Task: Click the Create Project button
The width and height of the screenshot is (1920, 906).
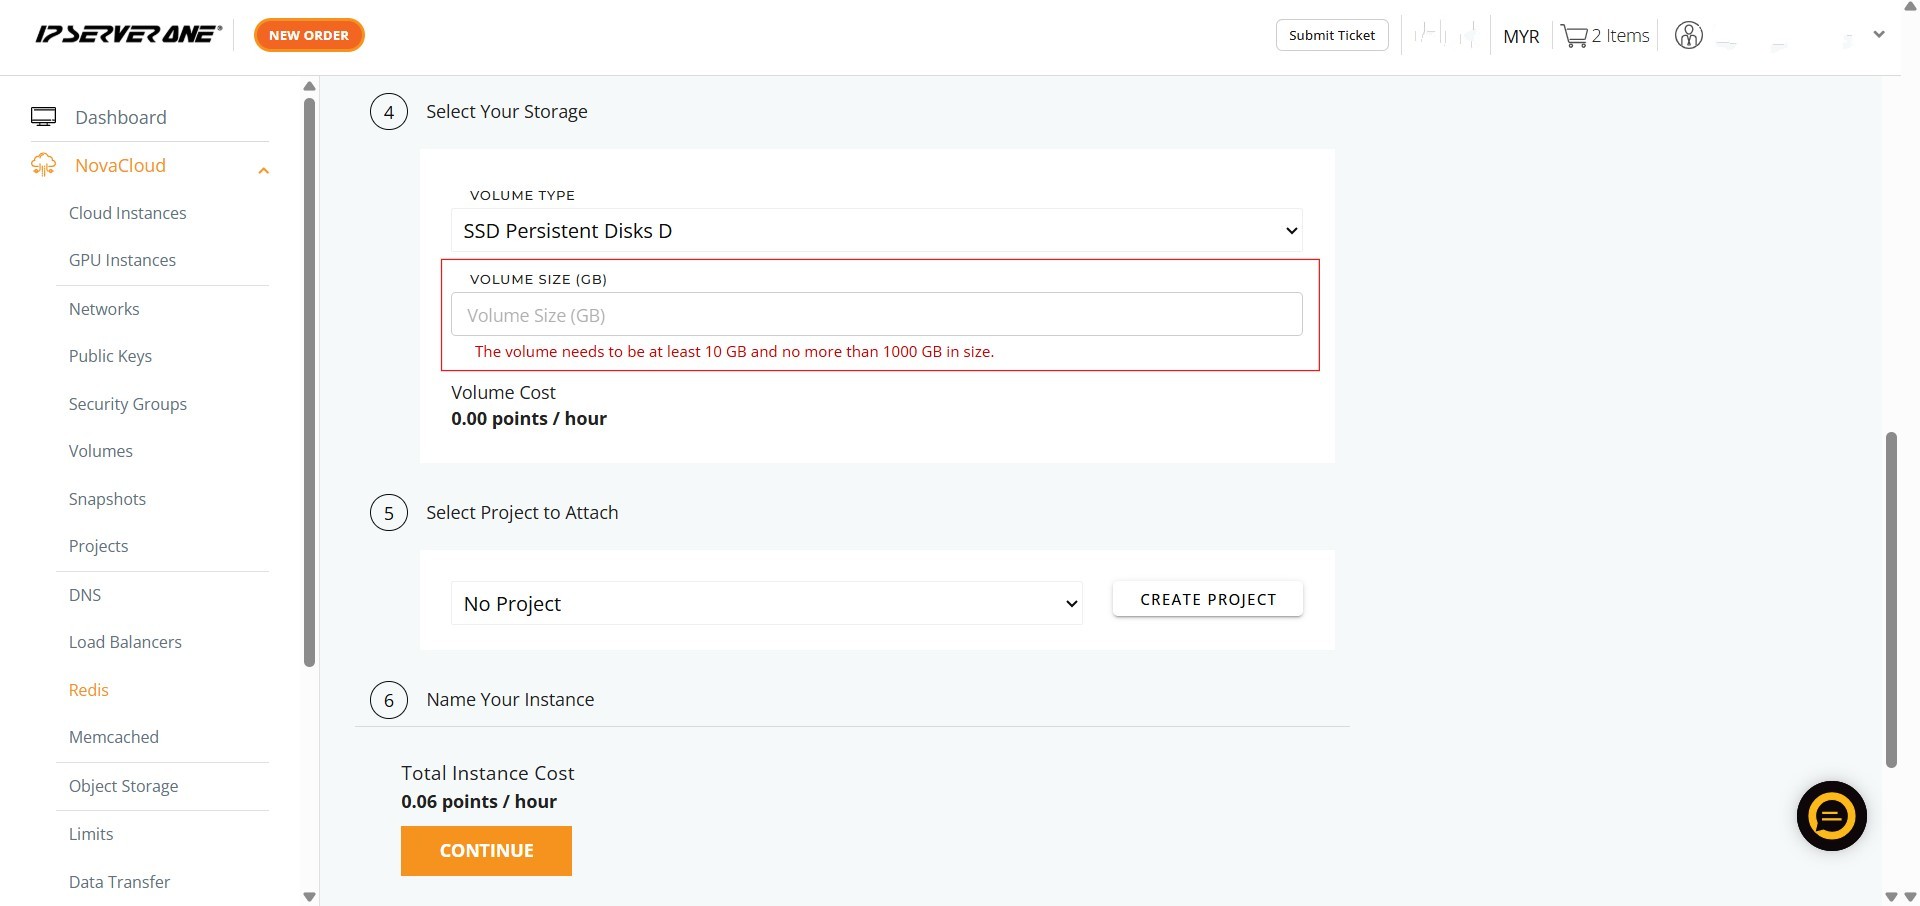Action: [1207, 600]
